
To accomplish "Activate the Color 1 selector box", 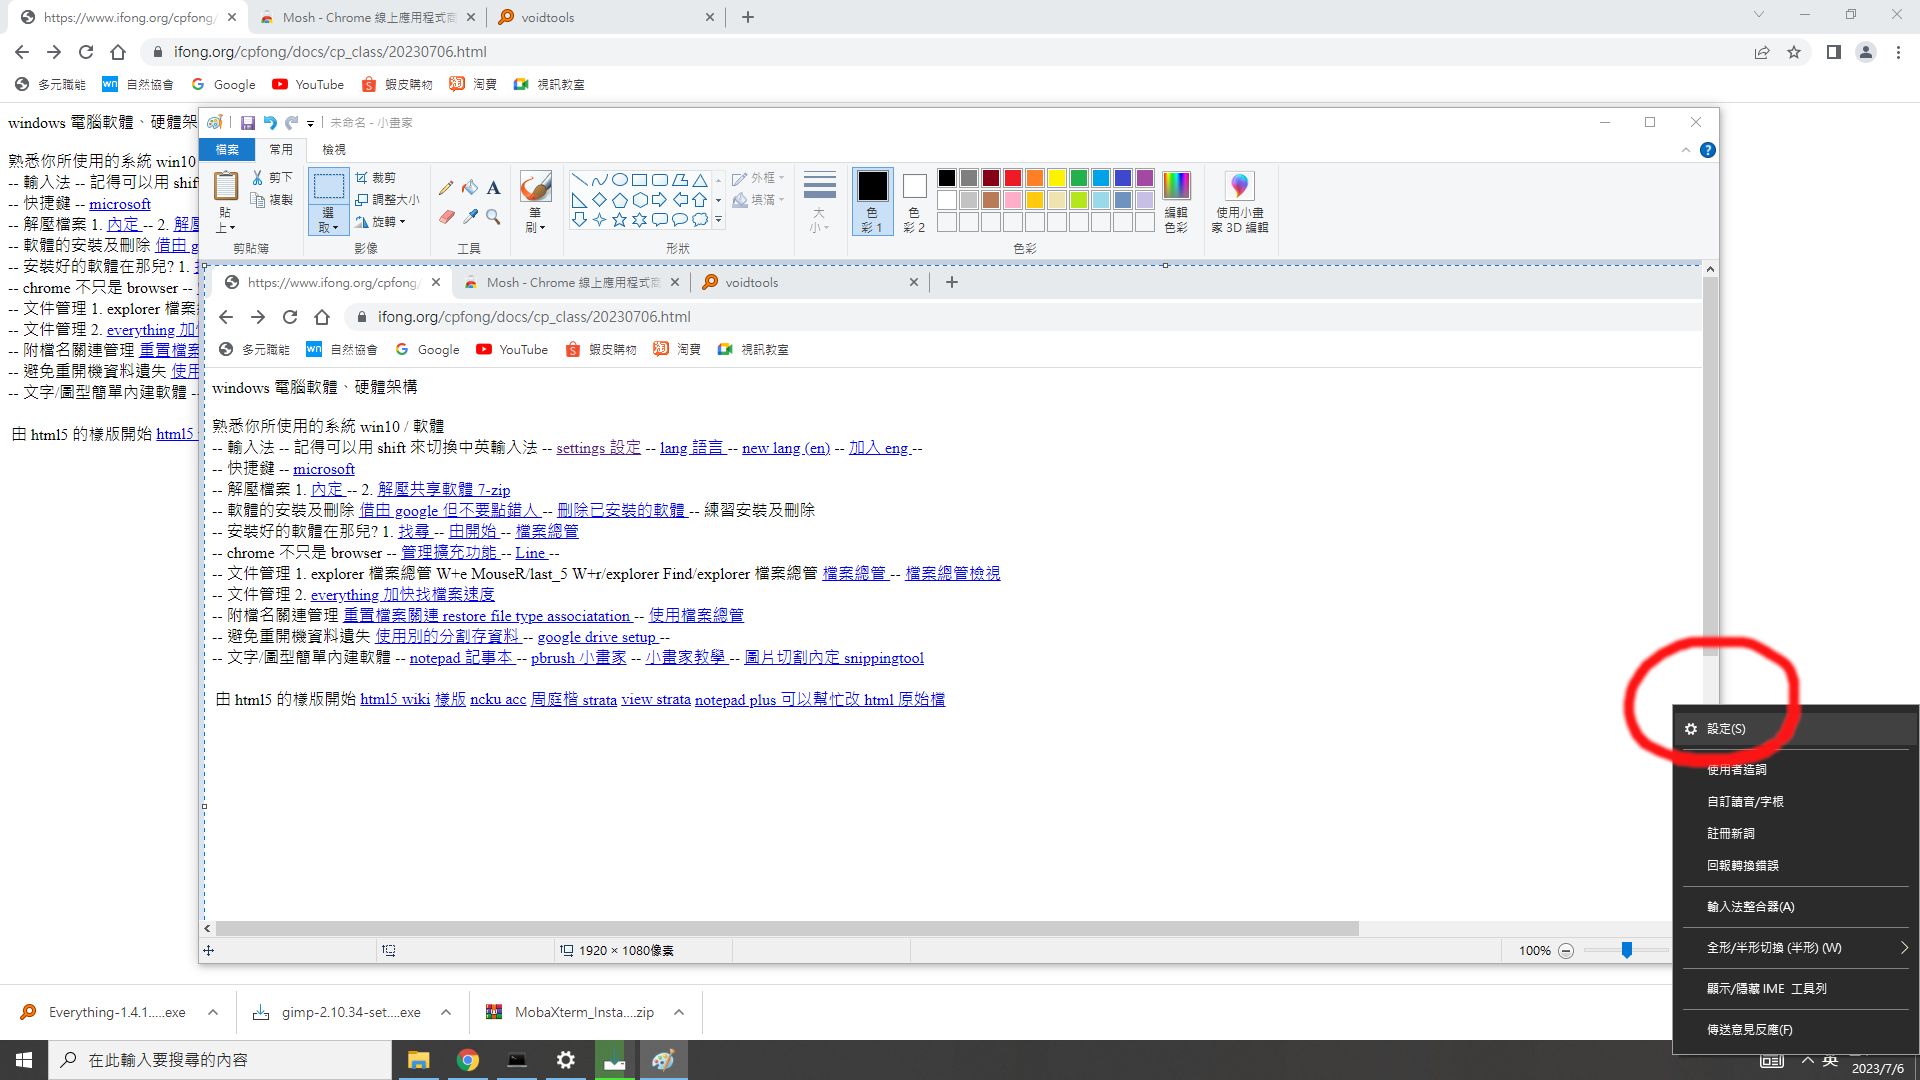I will (x=872, y=201).
